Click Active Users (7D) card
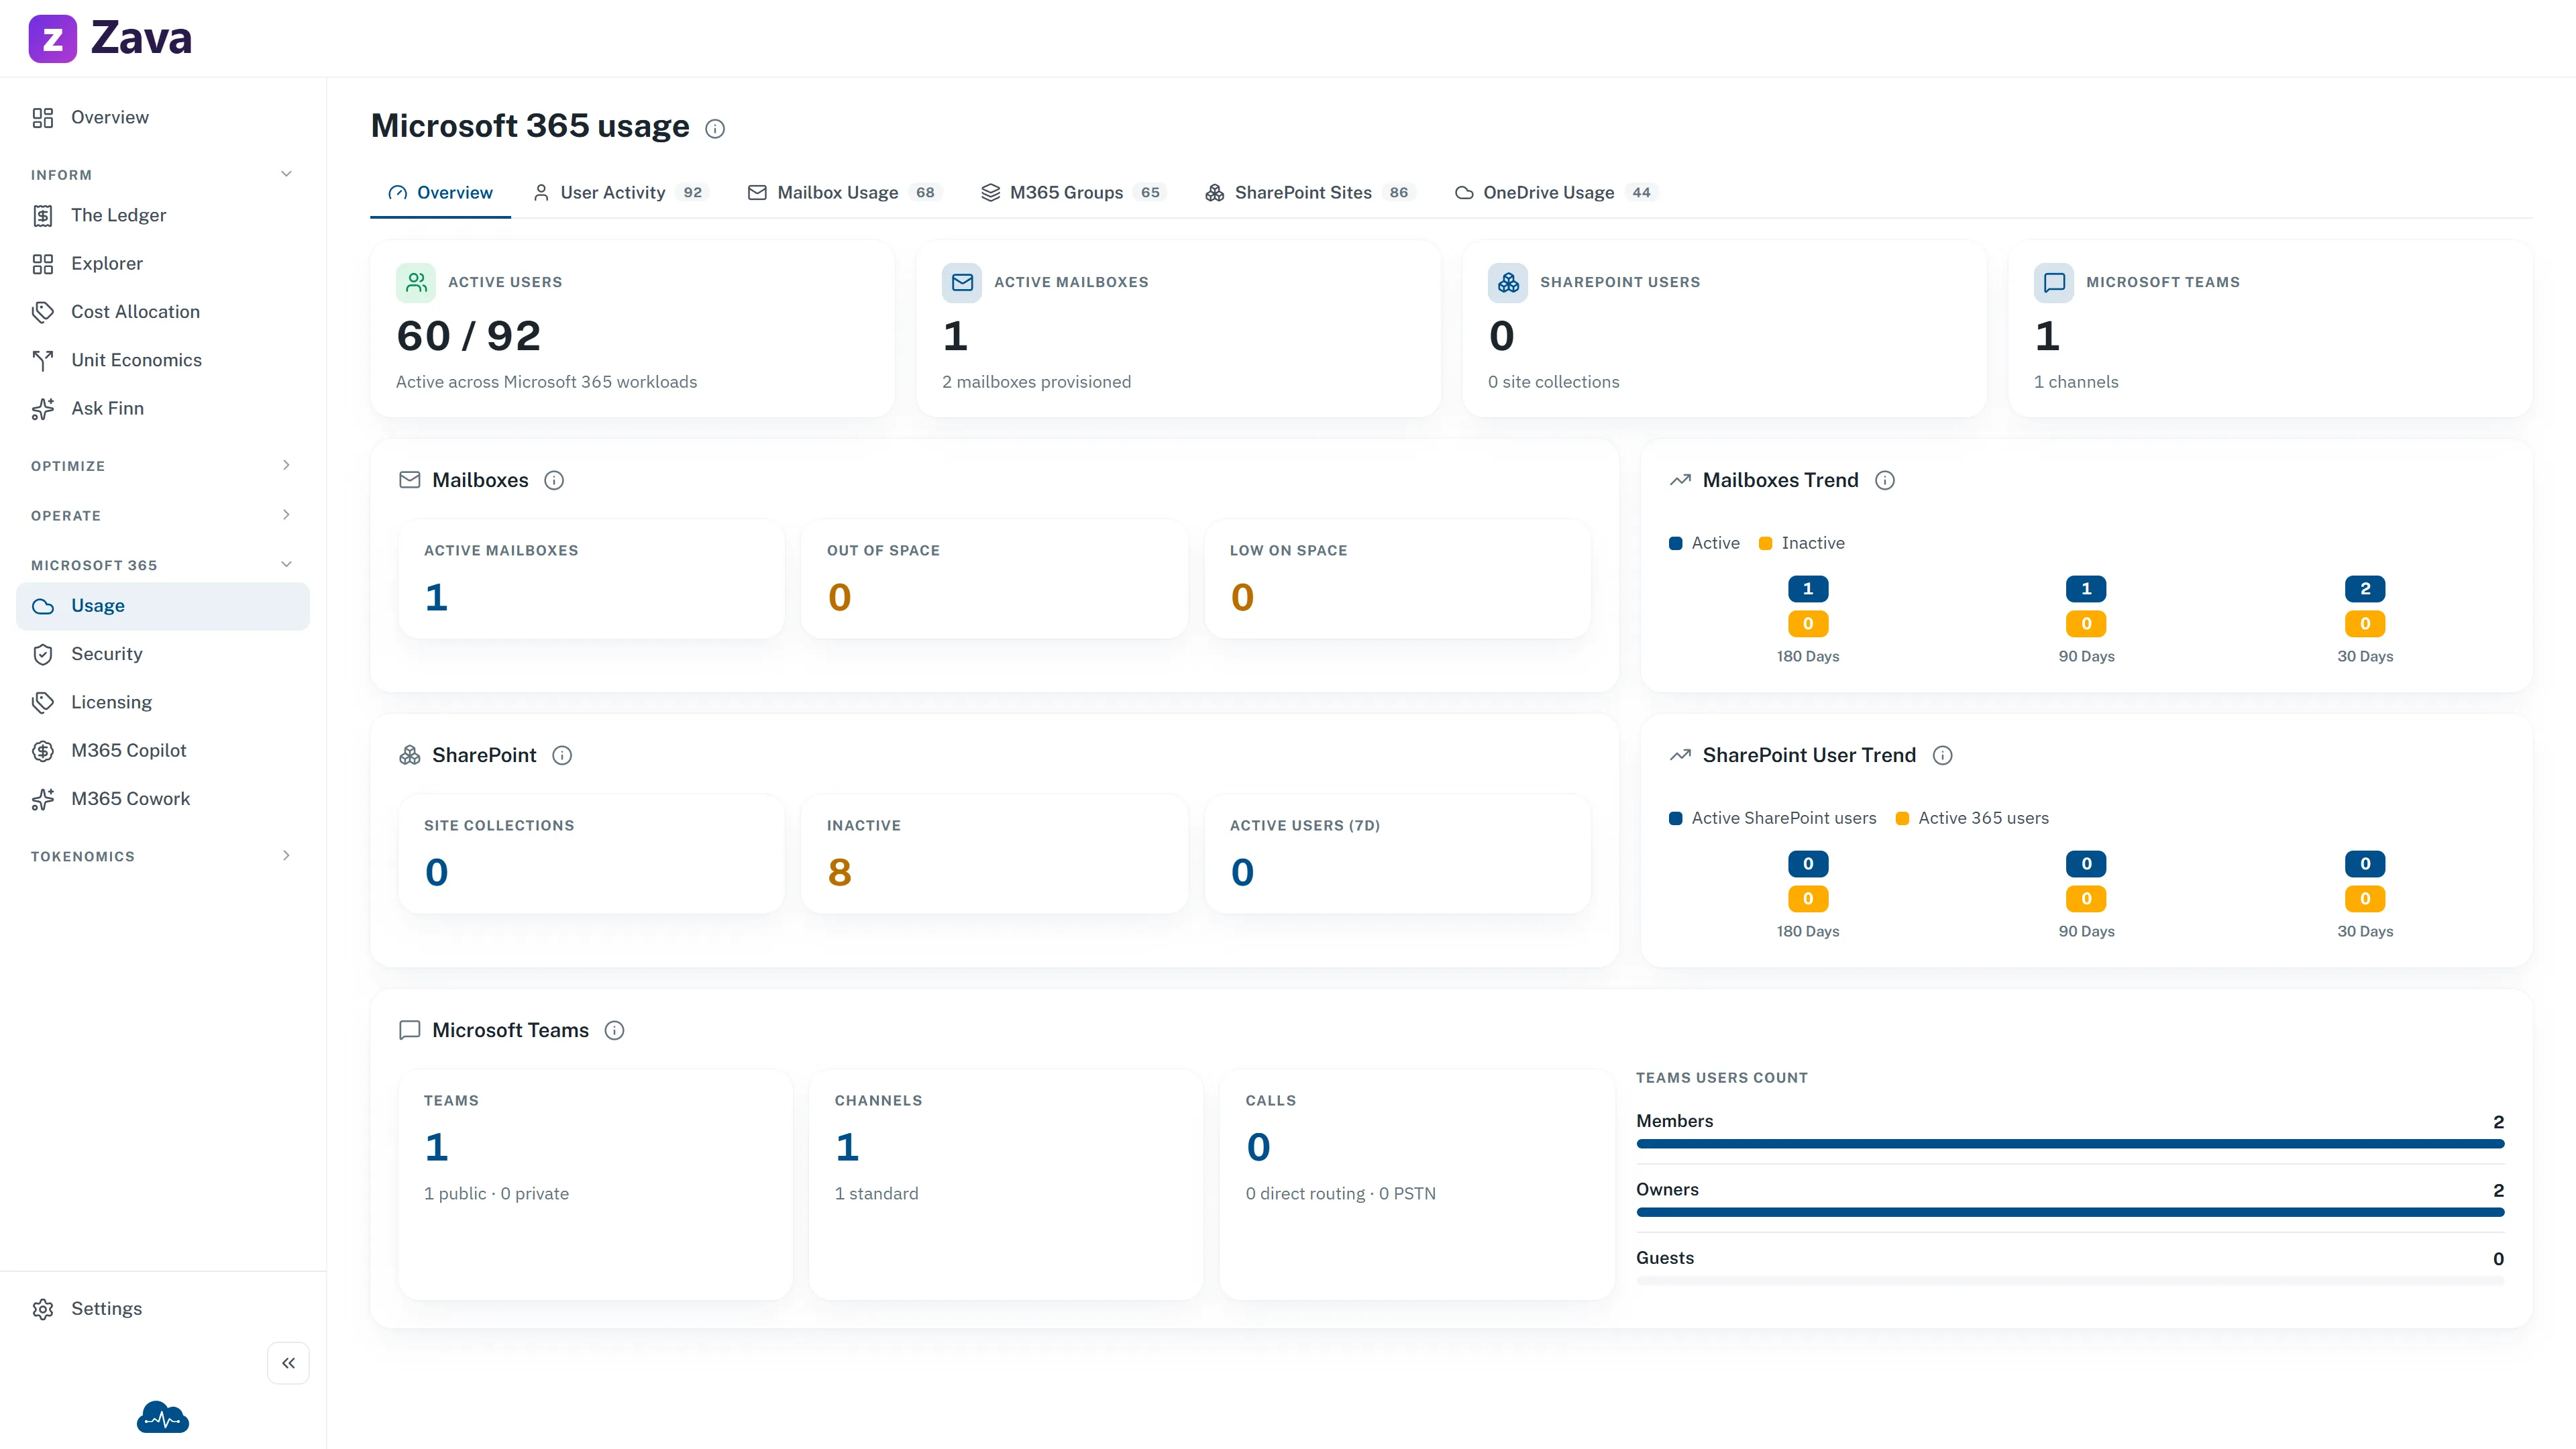The height and width of the screenshot is (1449, 2576). point(1397,854)
